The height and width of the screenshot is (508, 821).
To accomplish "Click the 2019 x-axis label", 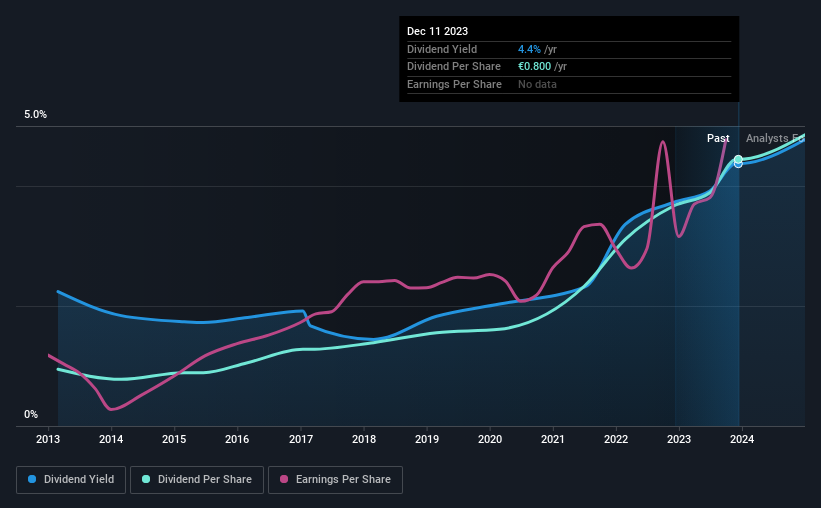I will [x=427, y=439].
